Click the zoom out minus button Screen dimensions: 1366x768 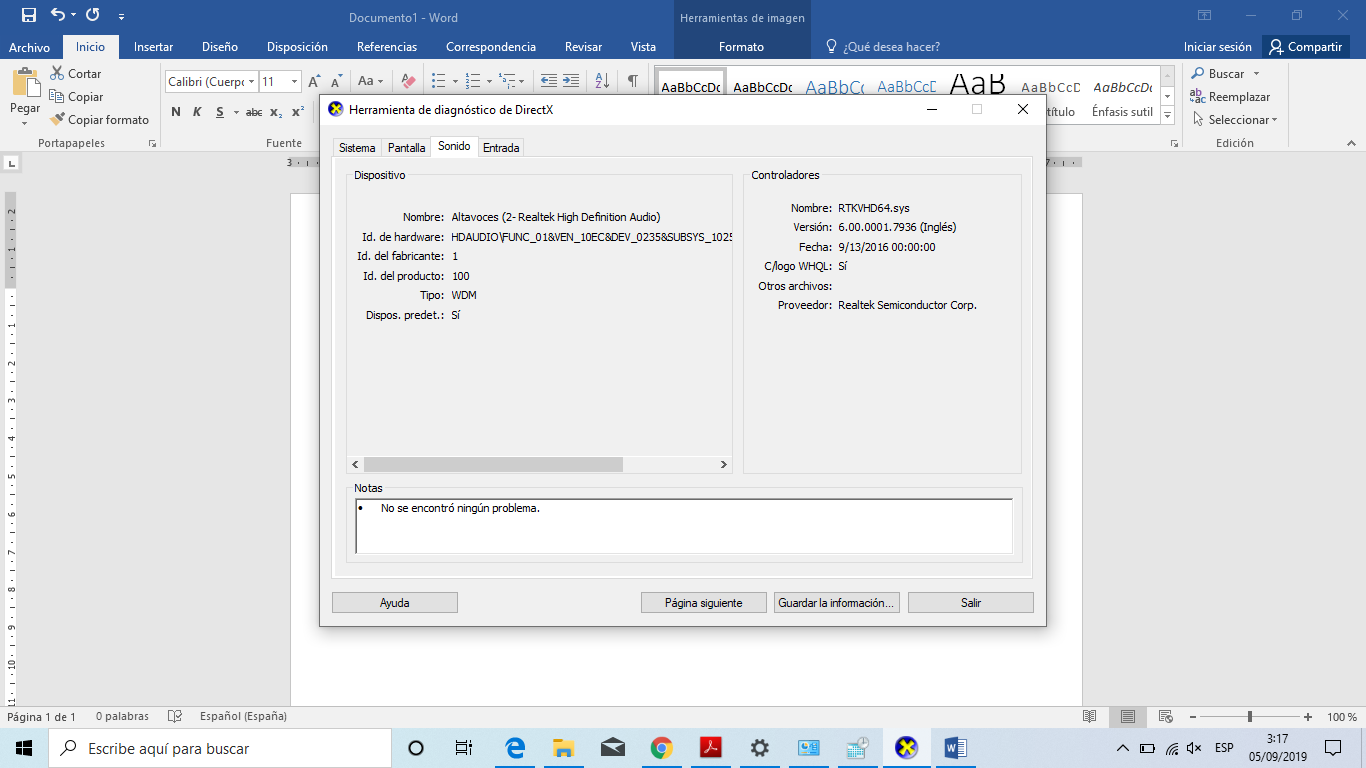(1192, 717)
